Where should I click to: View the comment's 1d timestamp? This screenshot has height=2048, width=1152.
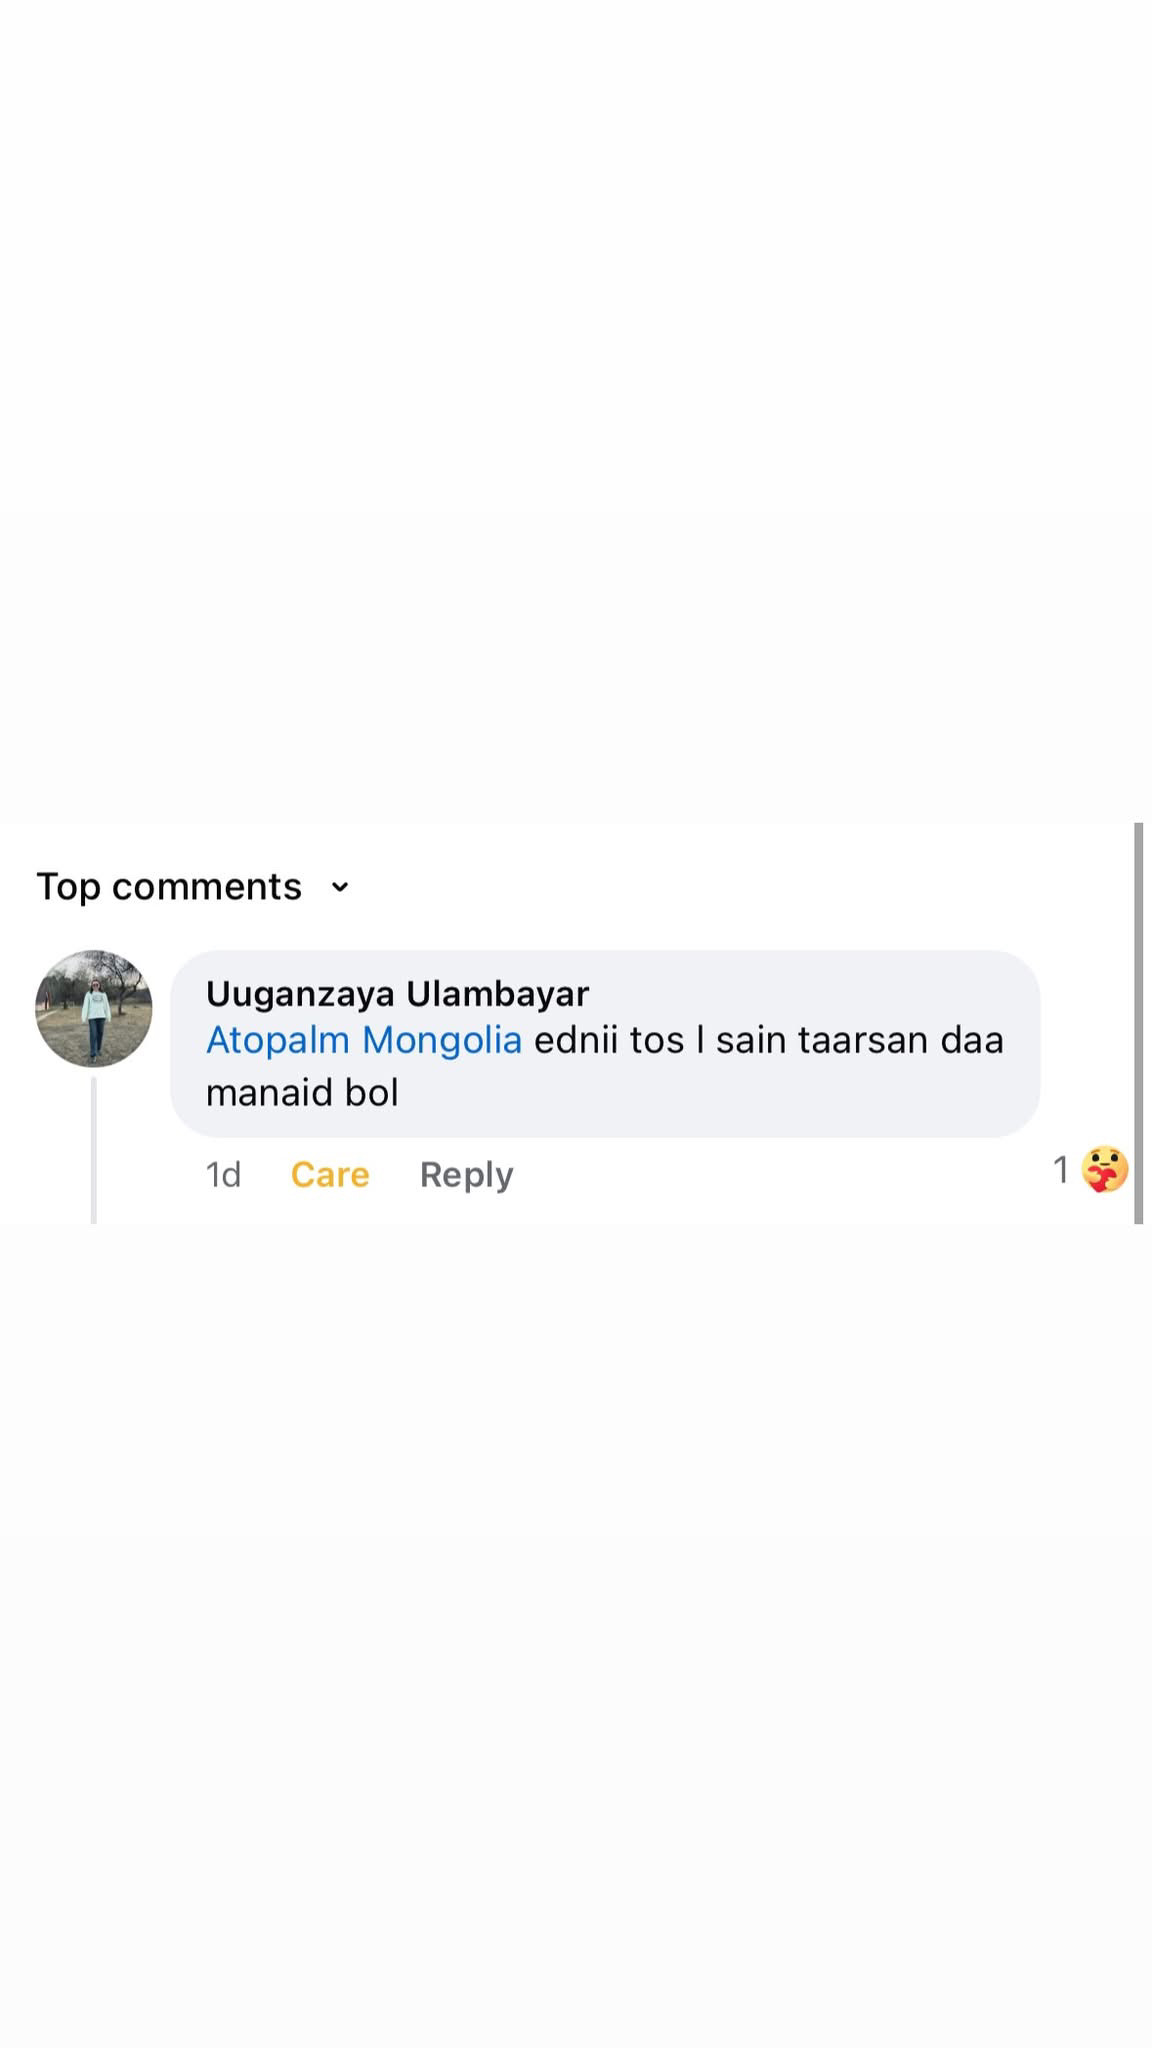point(224,1174)
